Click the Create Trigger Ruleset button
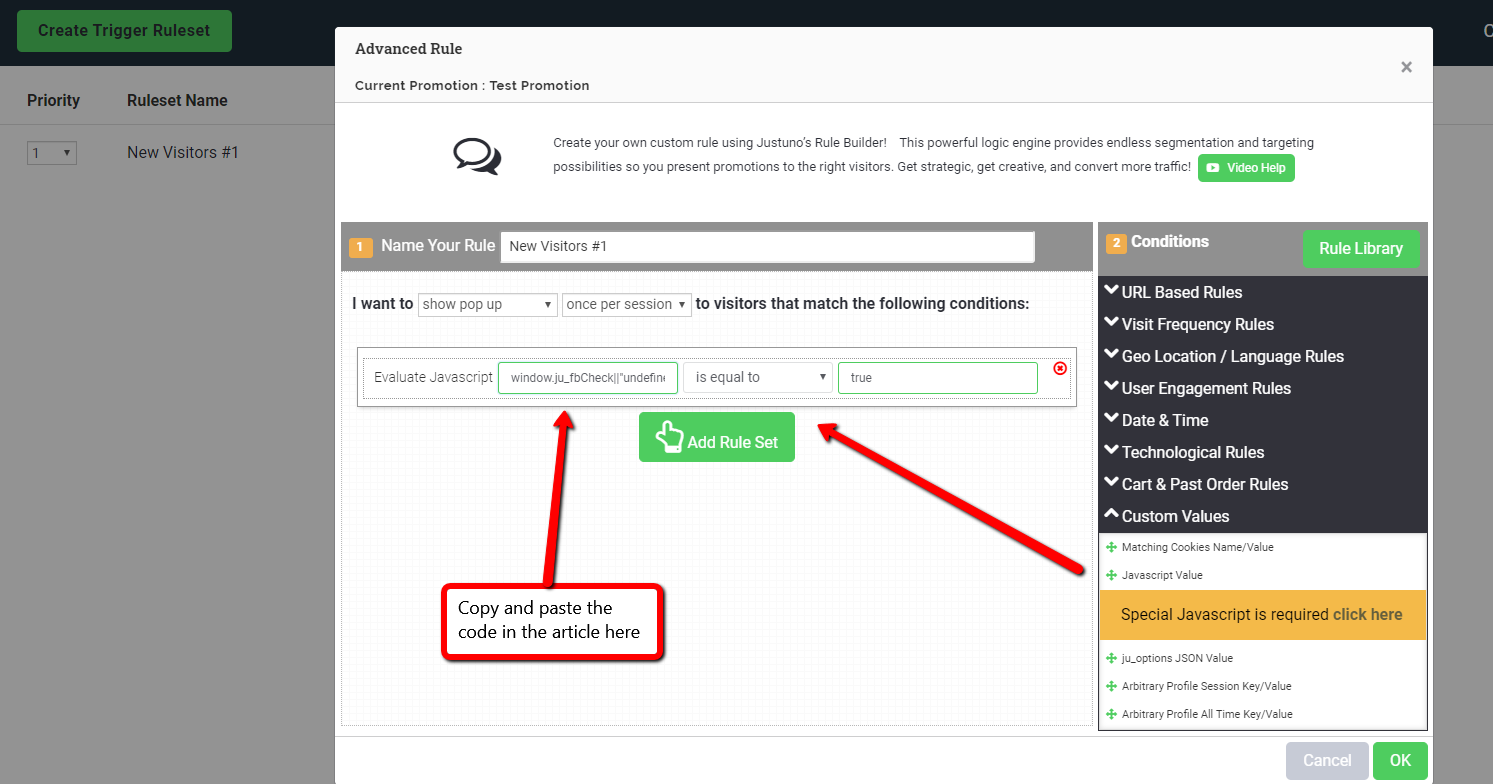This screenshot has height=784, width=1493. point(124,31)
